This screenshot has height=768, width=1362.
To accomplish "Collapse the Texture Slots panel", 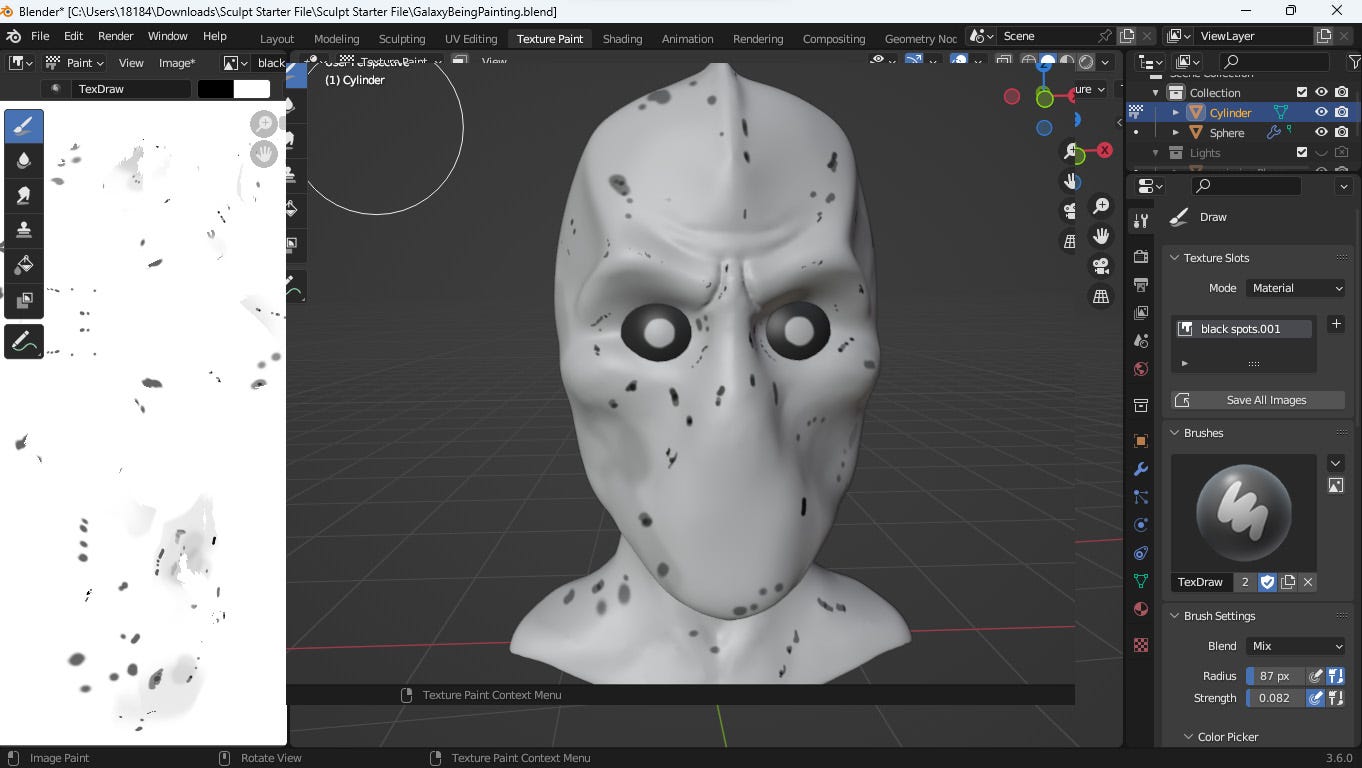I will (x=1175, y=258).
